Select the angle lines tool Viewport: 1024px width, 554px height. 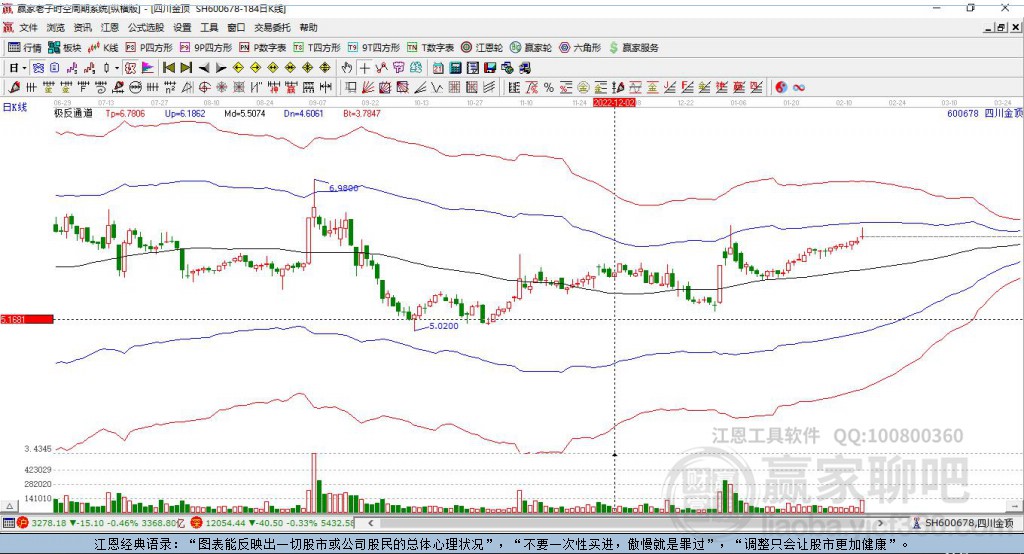tap(420, 88)
